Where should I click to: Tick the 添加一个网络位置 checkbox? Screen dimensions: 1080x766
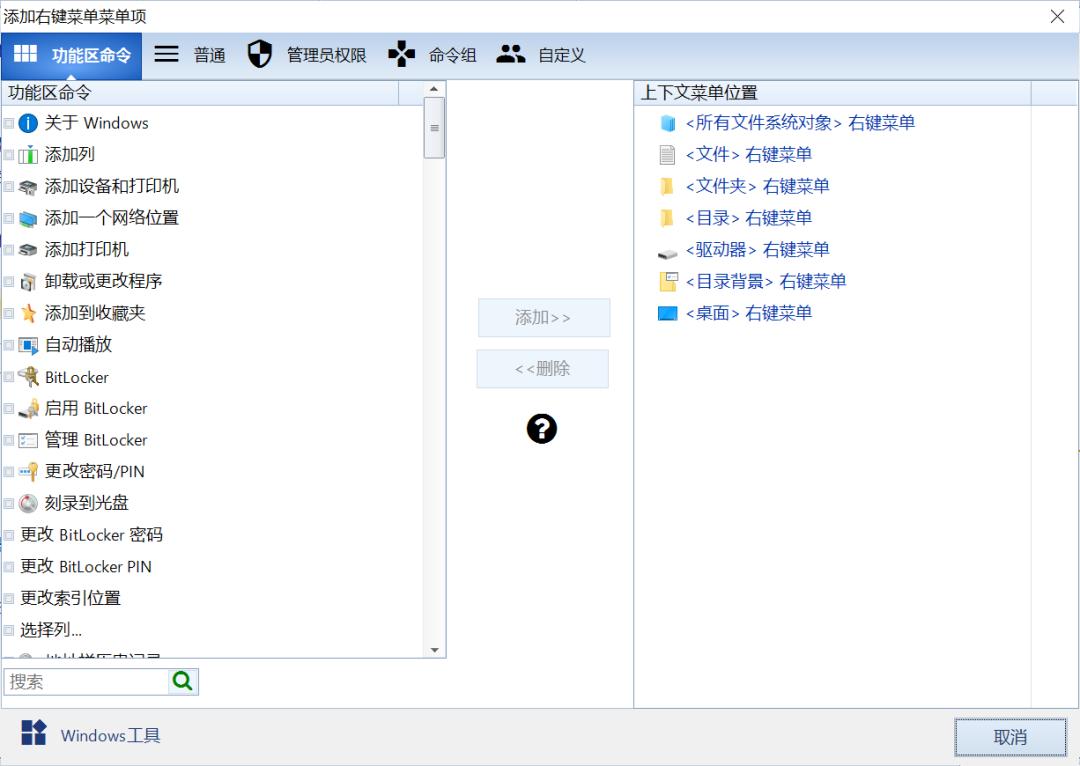8,217
